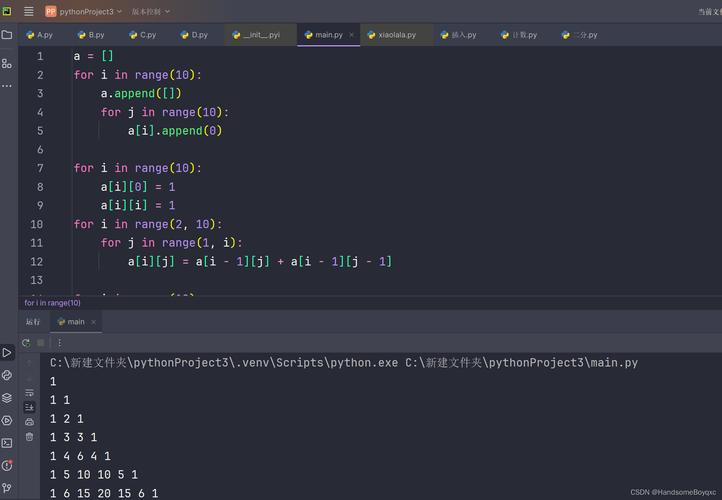Toggle scroll to end of console

[x=29, y=407]
